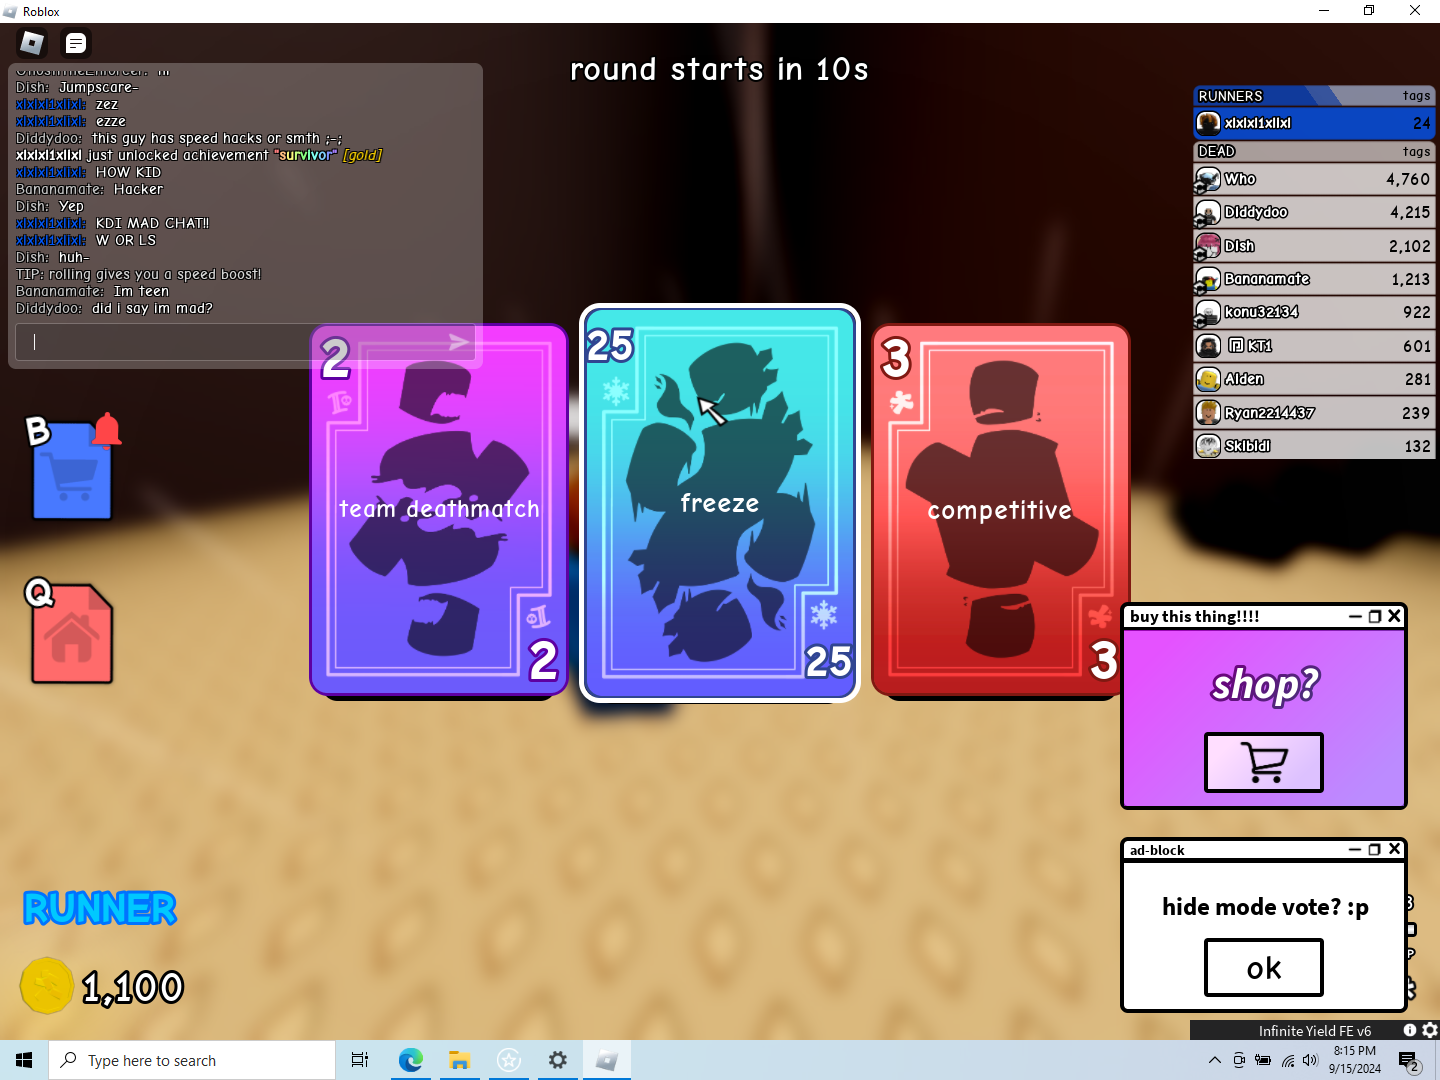Click the 'rolling gives you a speed boost' tip
1440x1080 pixels.
coord(138,274)
